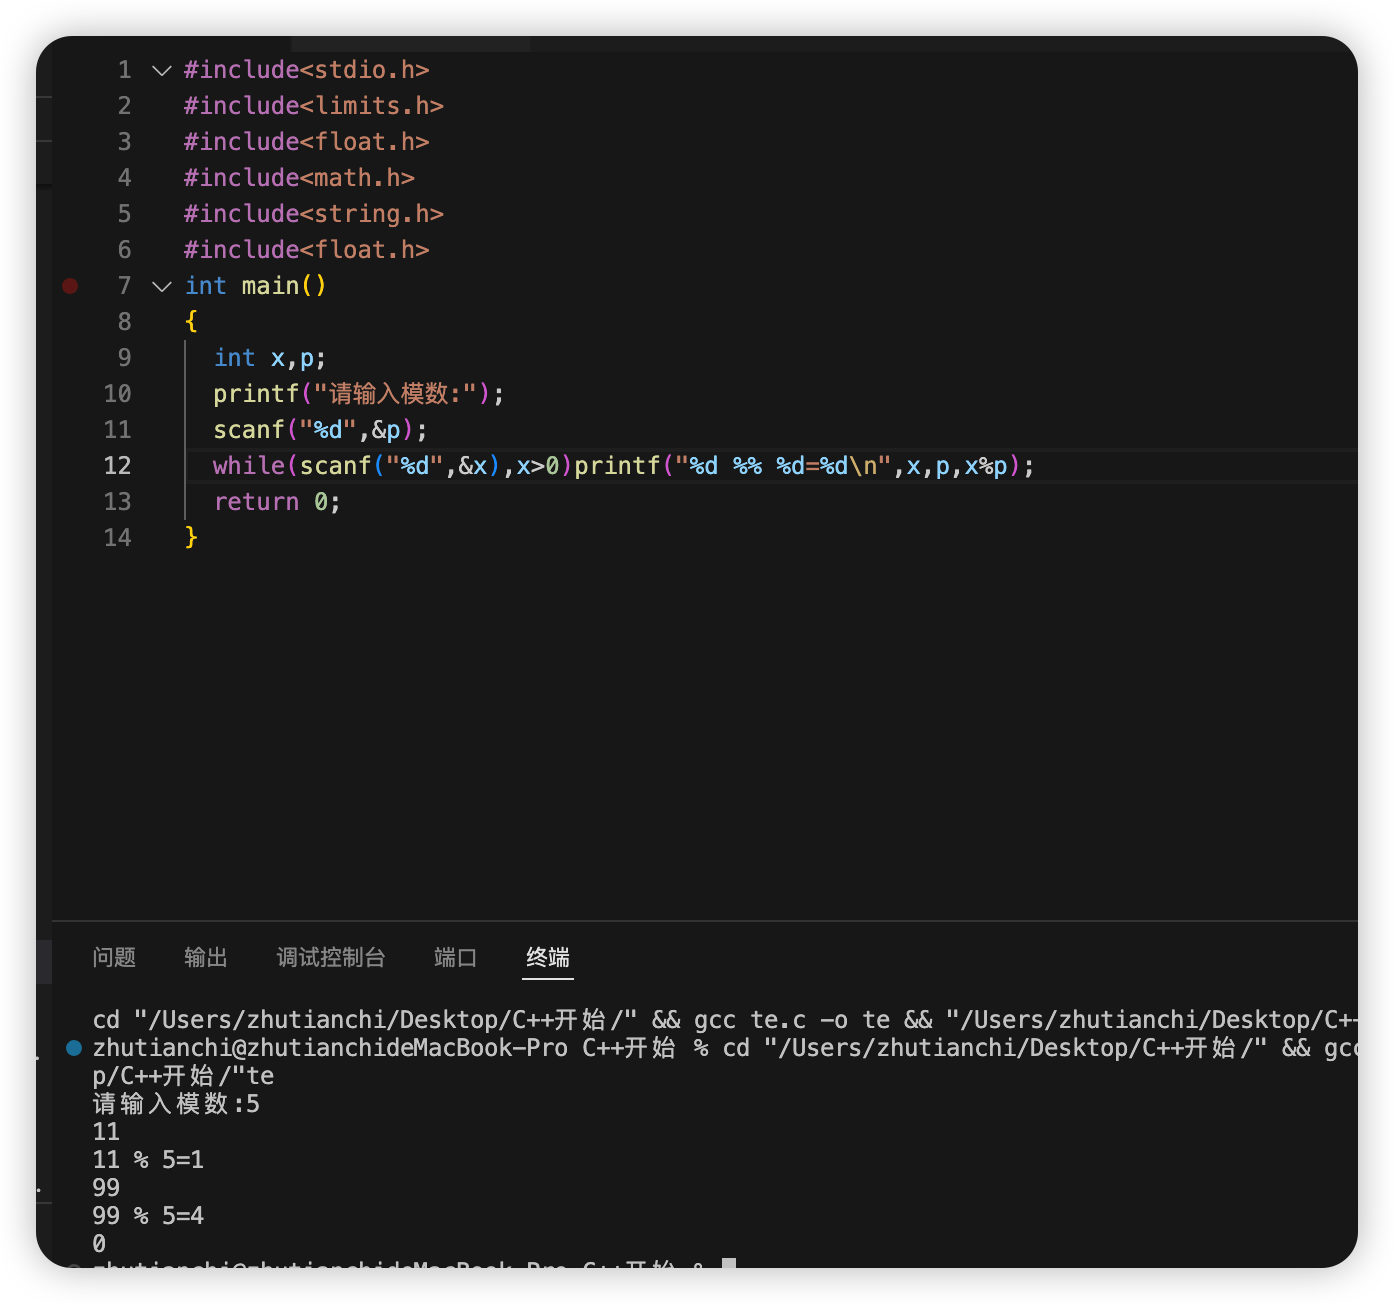
Task: Click the #include<limits.h> line
Action: (x=314, y=106)
